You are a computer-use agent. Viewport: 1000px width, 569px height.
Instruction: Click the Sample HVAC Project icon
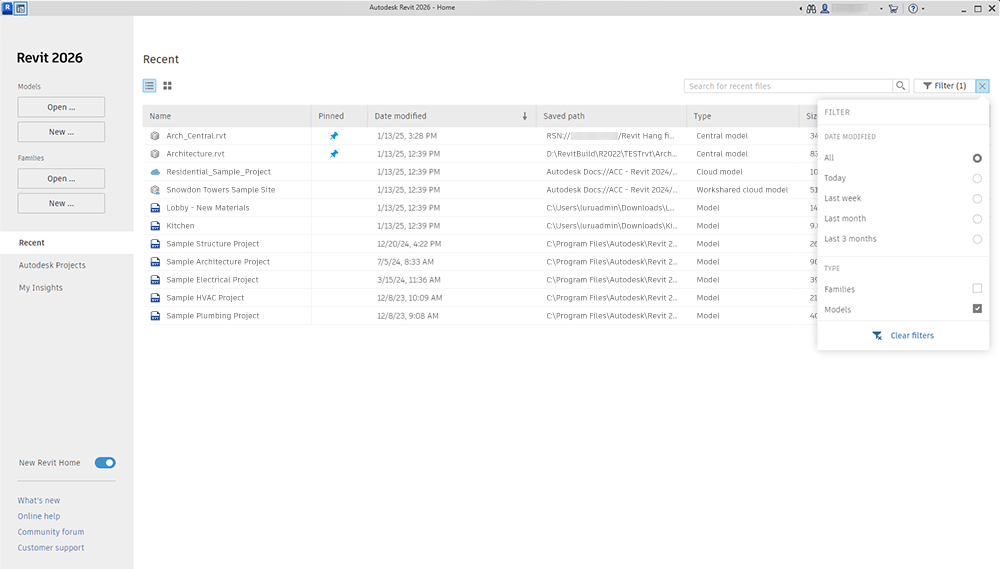pyautogui.click(x=155, y=298)
